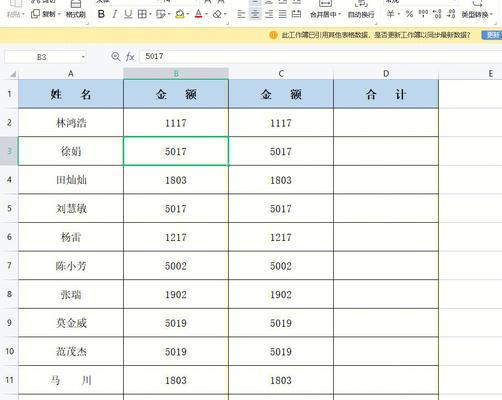Select column A header
This screenshot has width=502, height=400.
[x=71, y=74]
